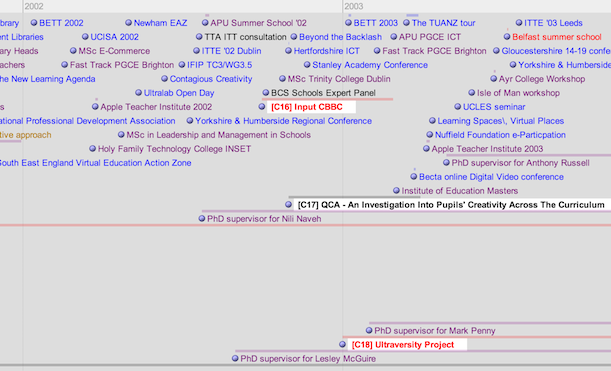
Task: Click the dot icon next to APU PGCE ICT
Action: pos(394,37)
